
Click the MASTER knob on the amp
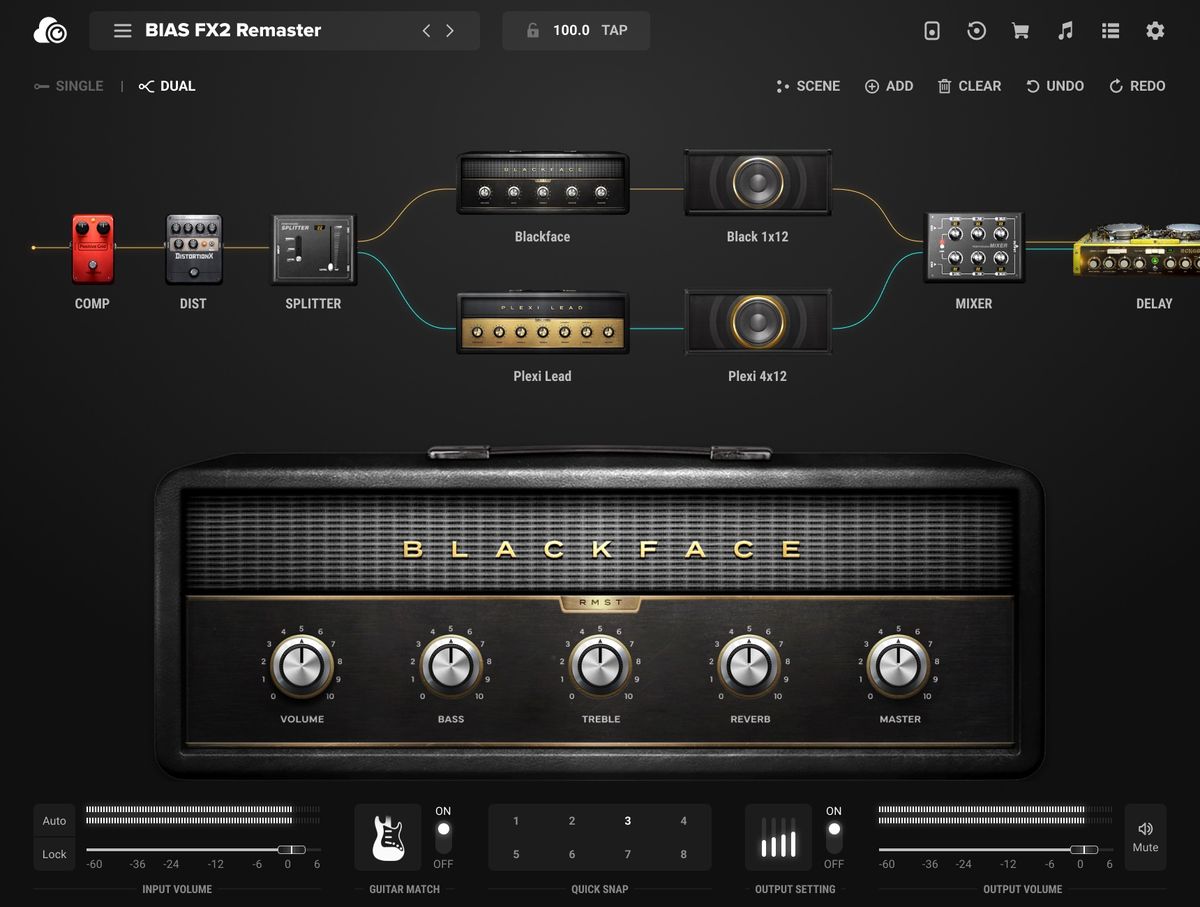pos(899,666)
